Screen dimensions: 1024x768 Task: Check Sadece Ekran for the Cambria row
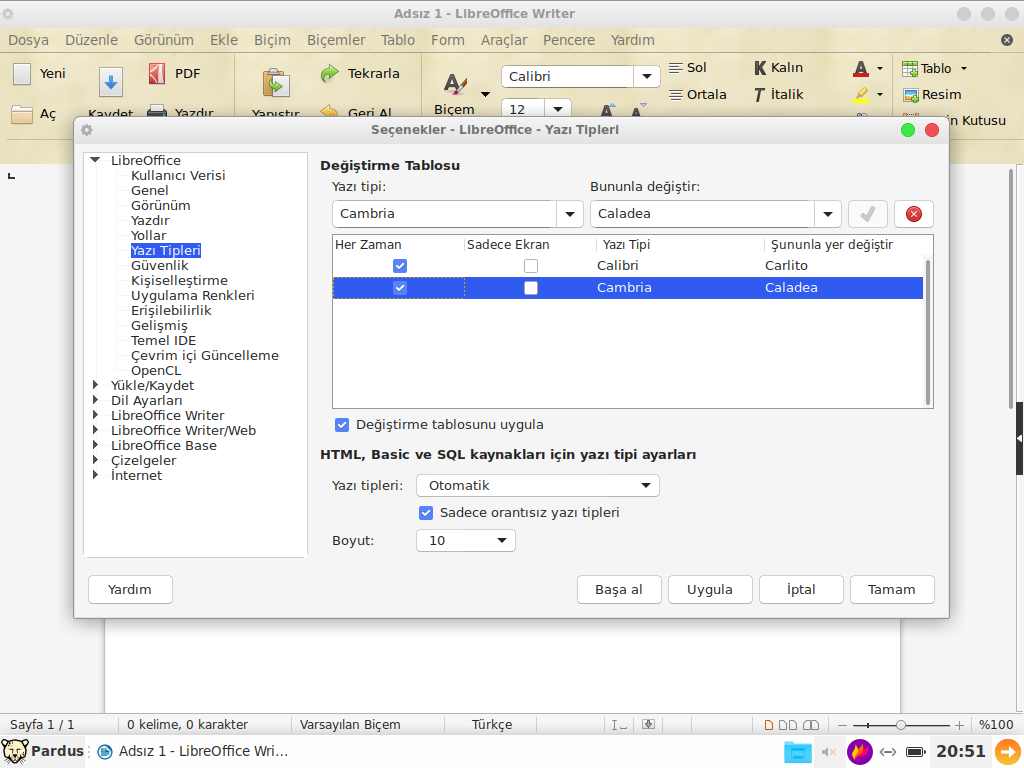click(x=531, y=288)
